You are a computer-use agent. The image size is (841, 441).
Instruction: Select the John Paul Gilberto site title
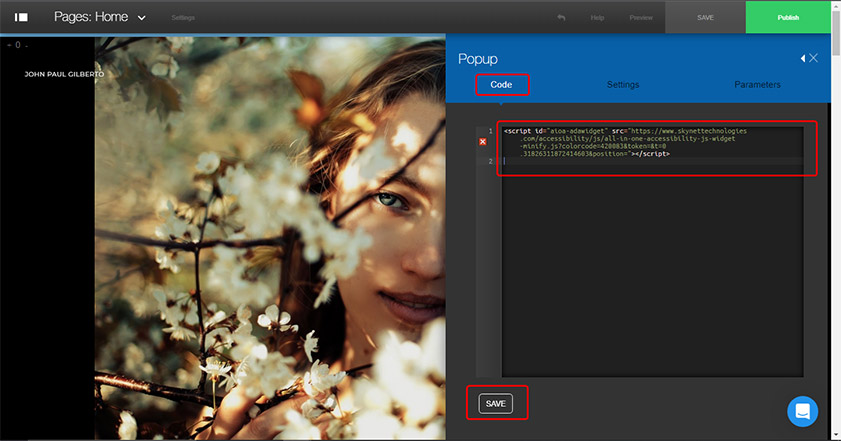(x=64, y=74)
